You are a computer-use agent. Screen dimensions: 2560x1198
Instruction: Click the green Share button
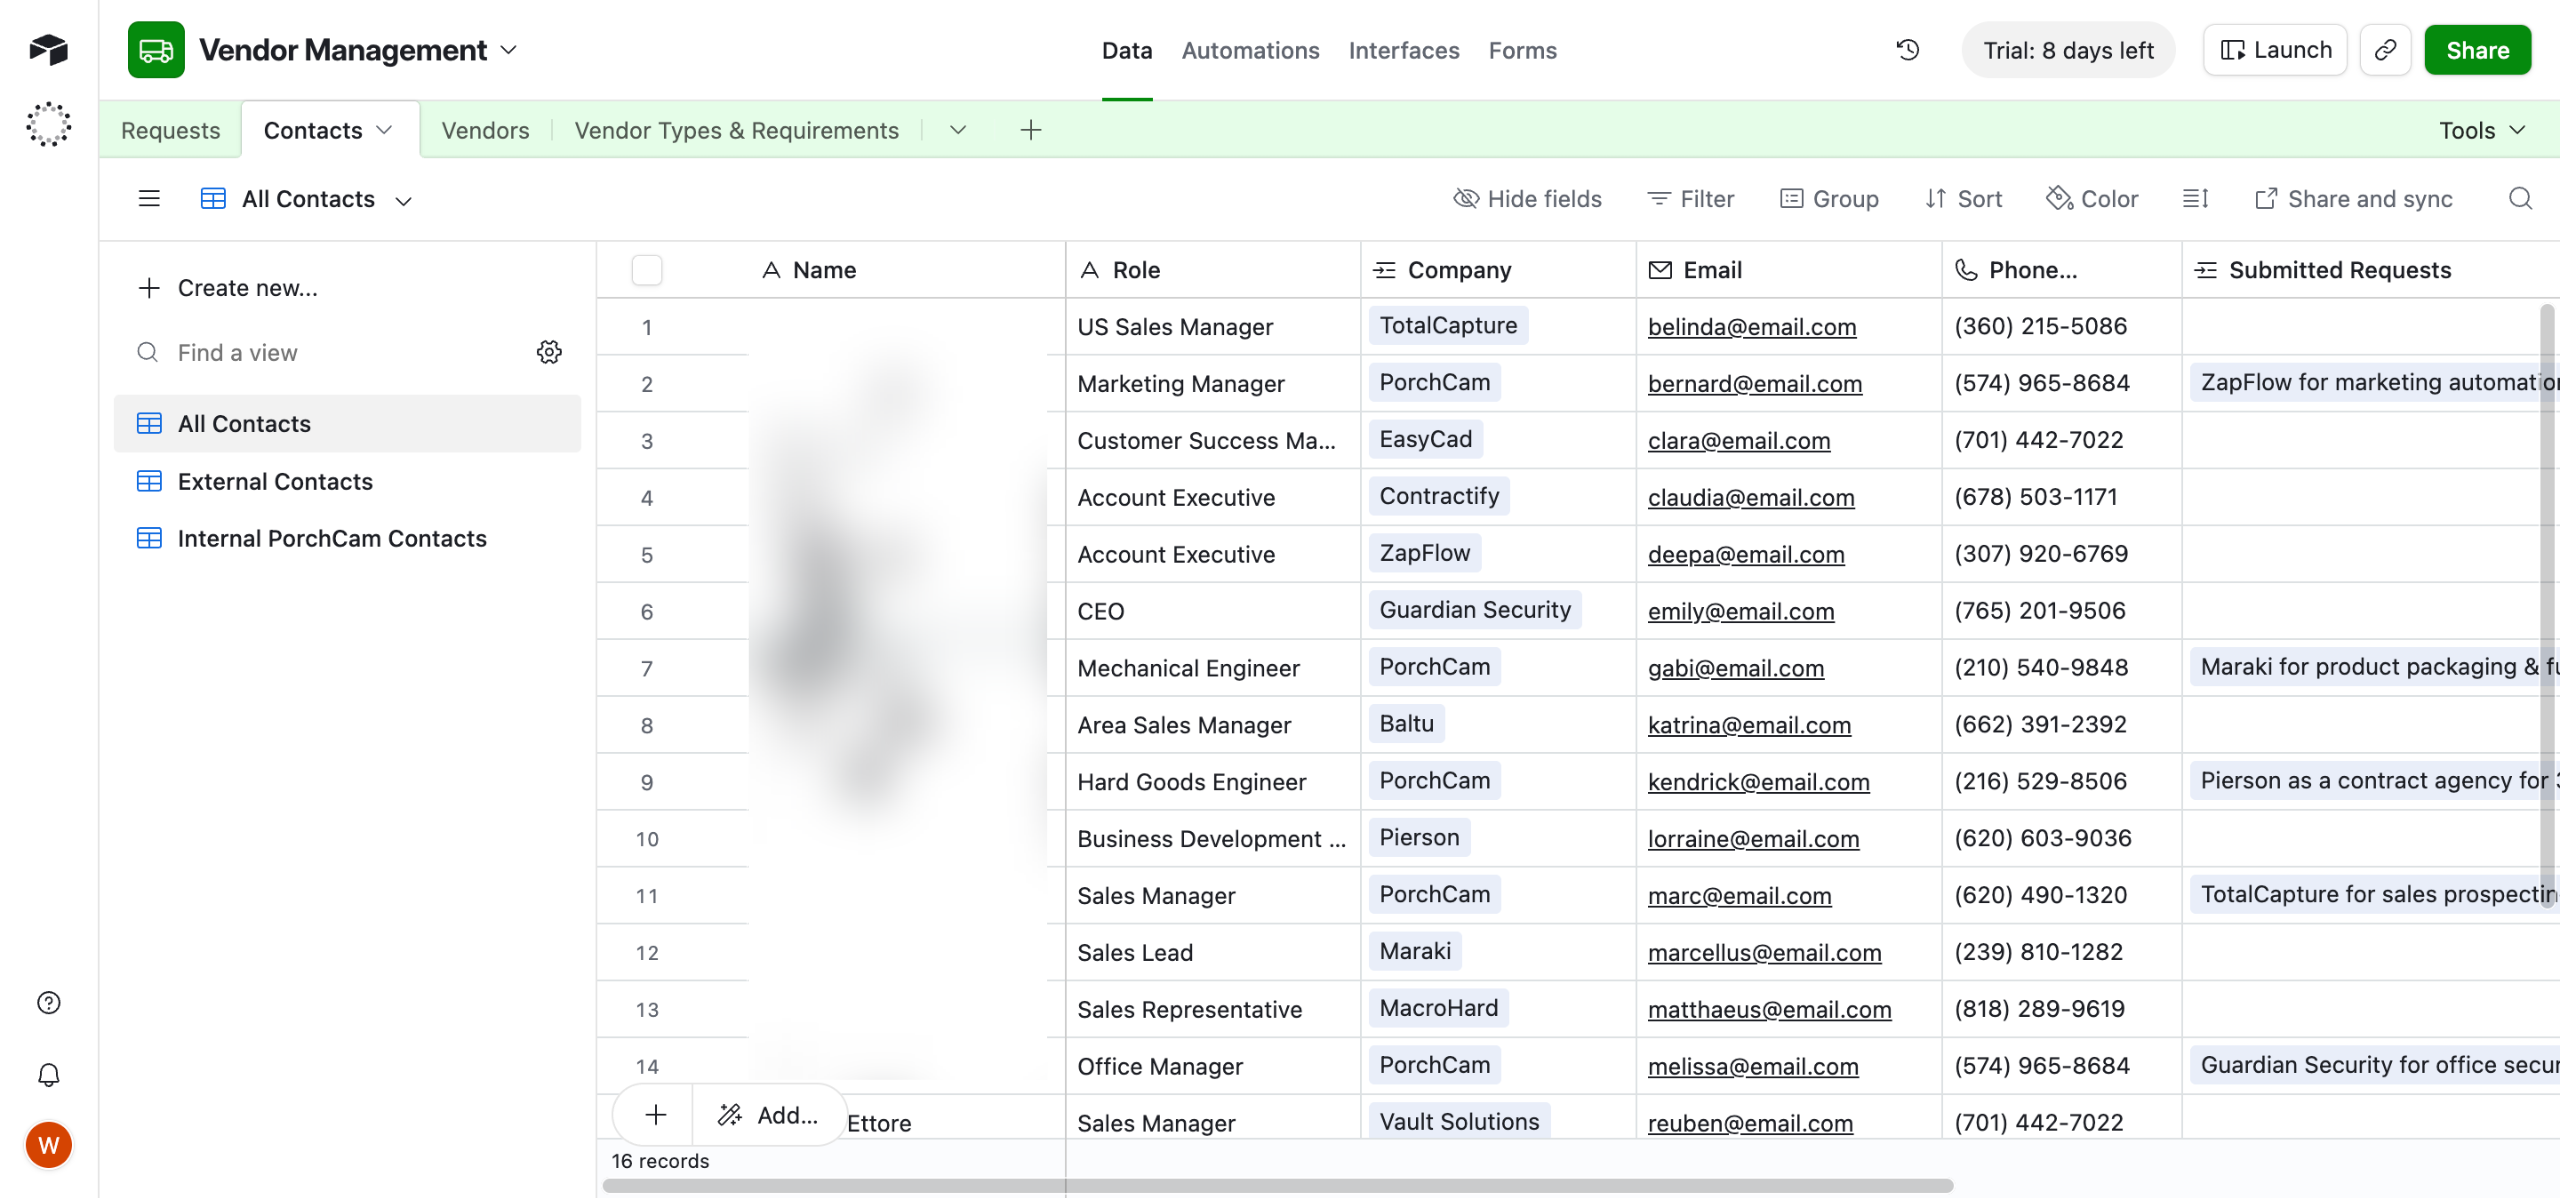tap(2477, 50)
